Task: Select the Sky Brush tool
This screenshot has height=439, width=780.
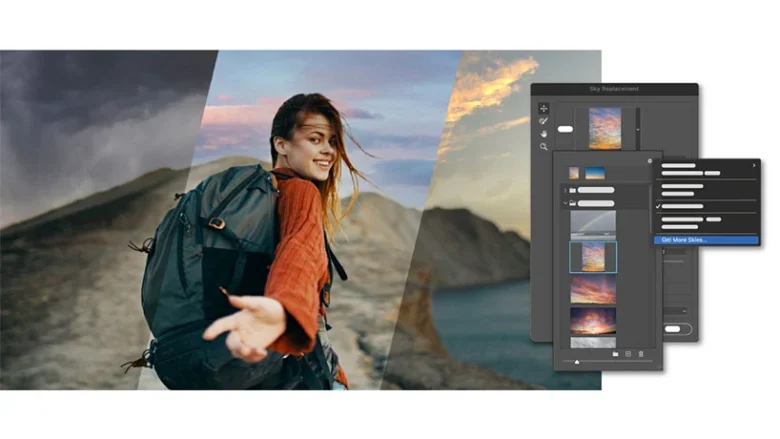Action: point(543,121)
